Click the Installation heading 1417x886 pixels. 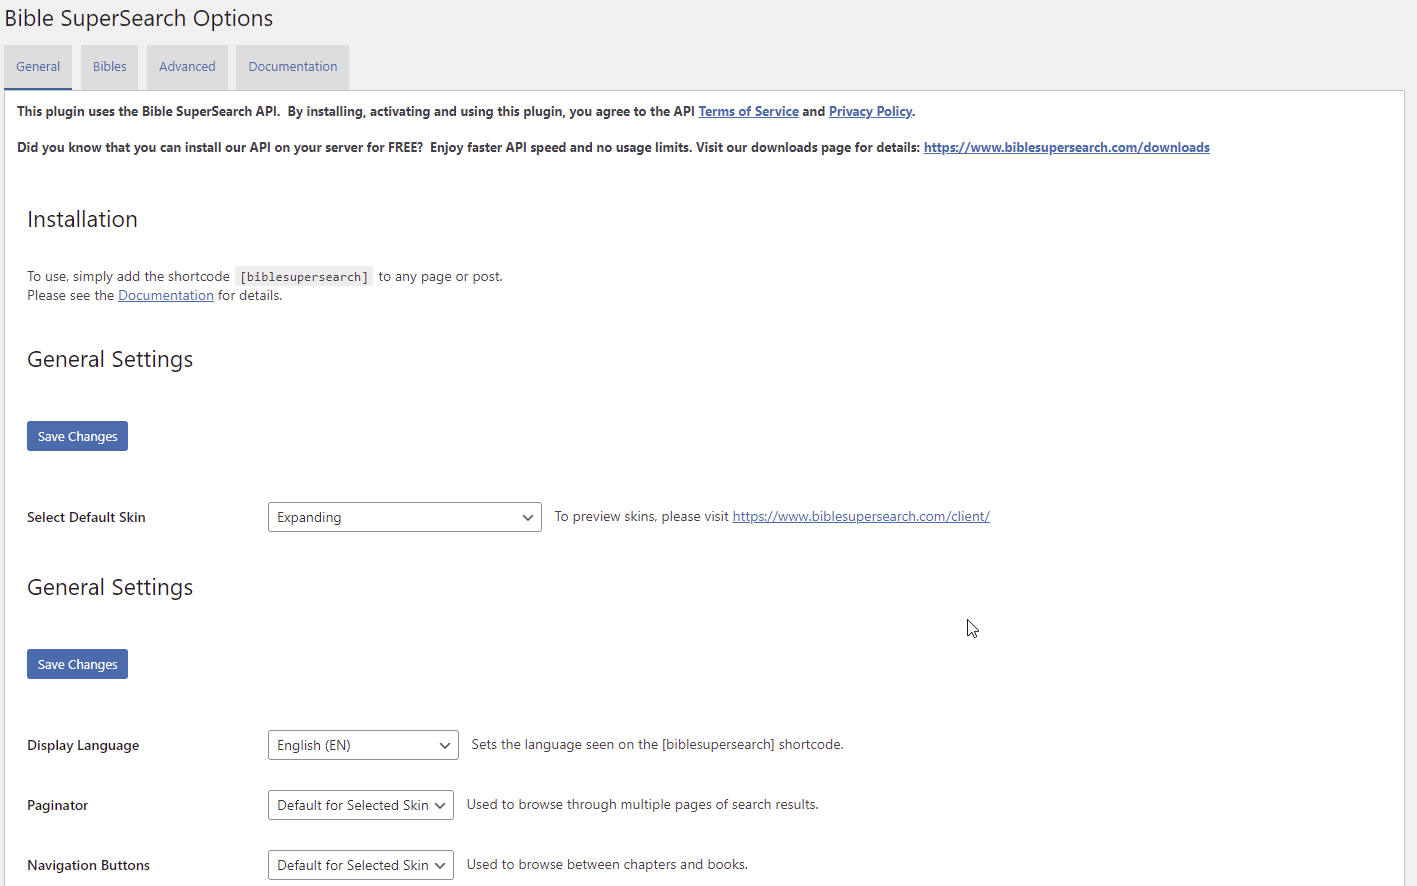(x=82, y=219)
